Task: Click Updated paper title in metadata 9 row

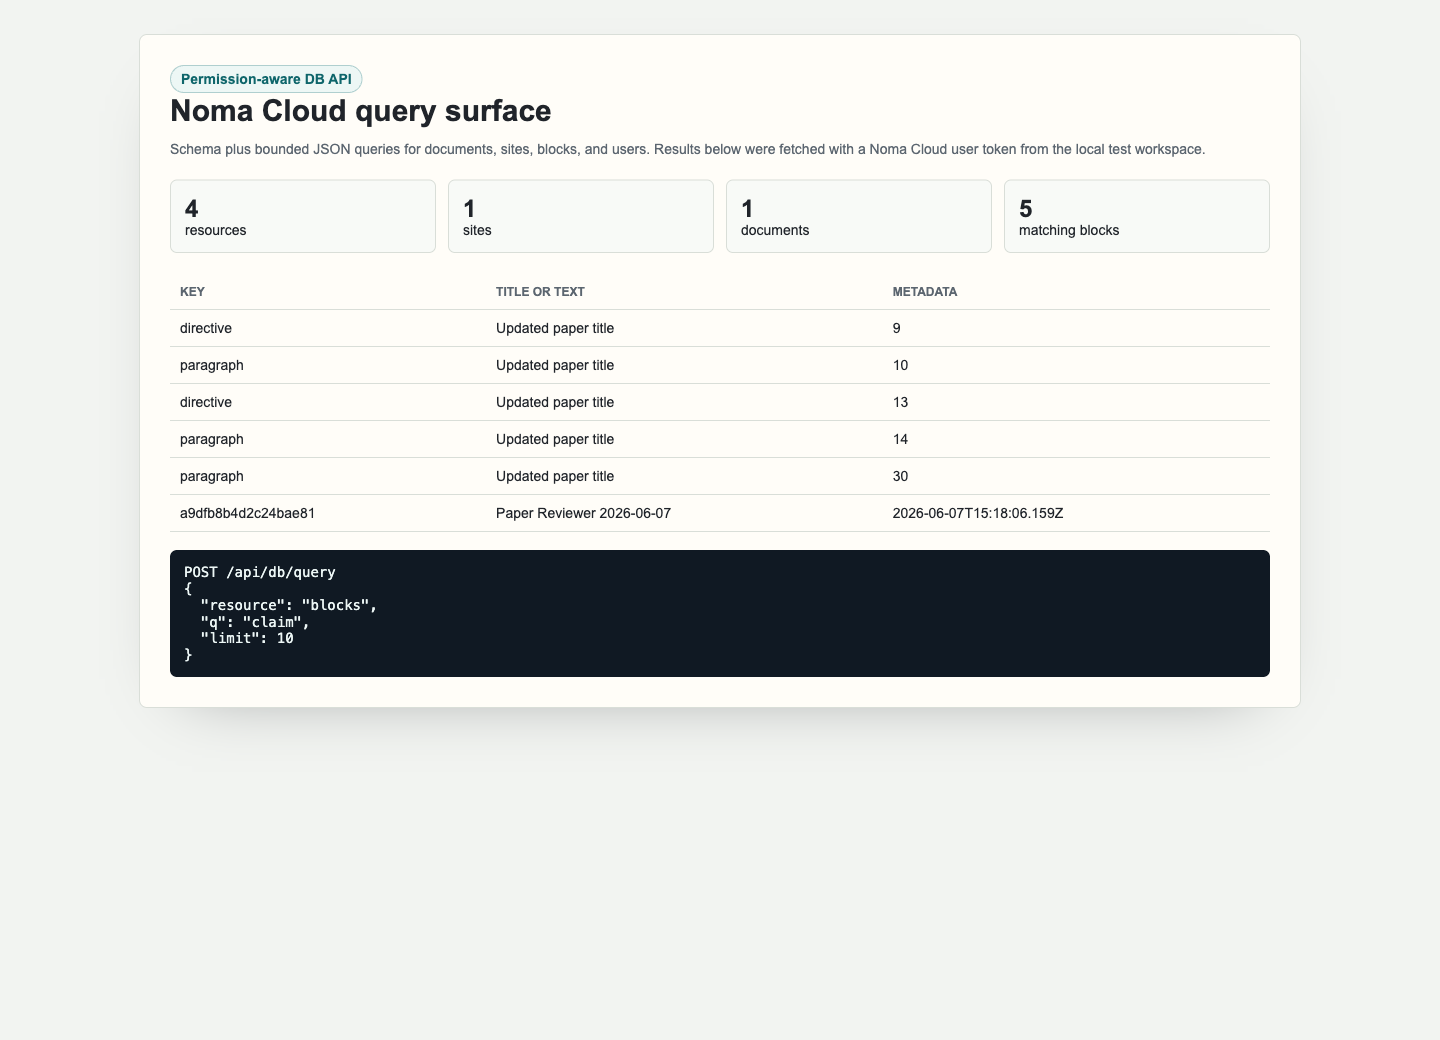Action: [555, 328]
